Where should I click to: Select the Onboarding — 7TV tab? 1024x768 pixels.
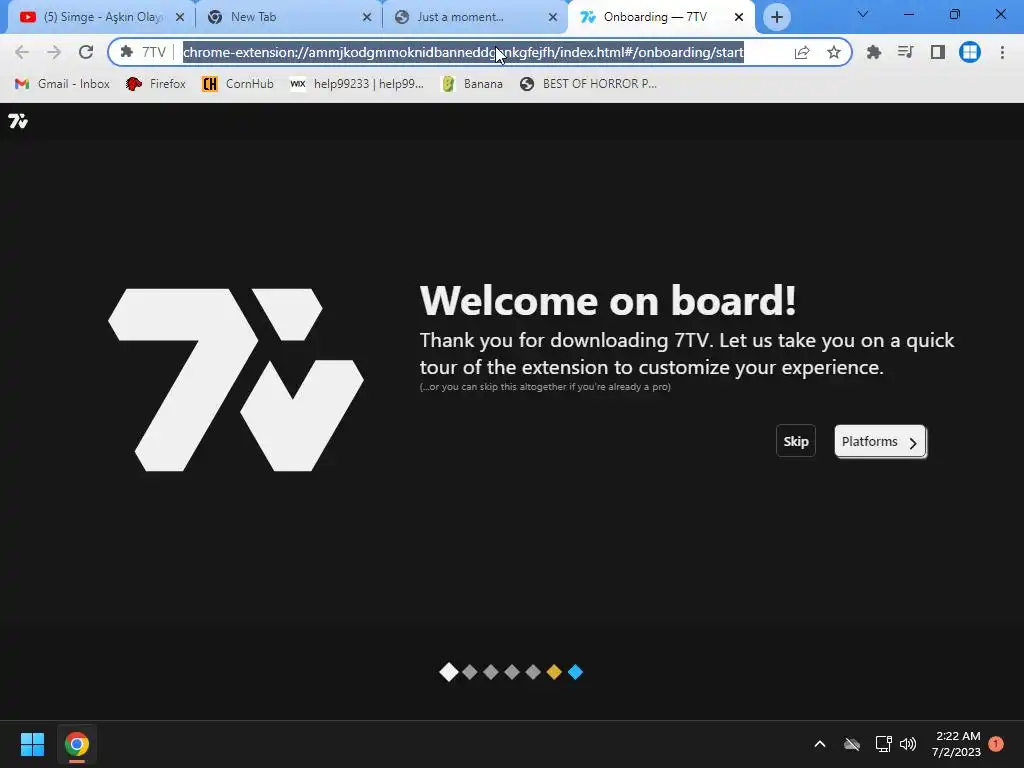[x=661, y=17]
